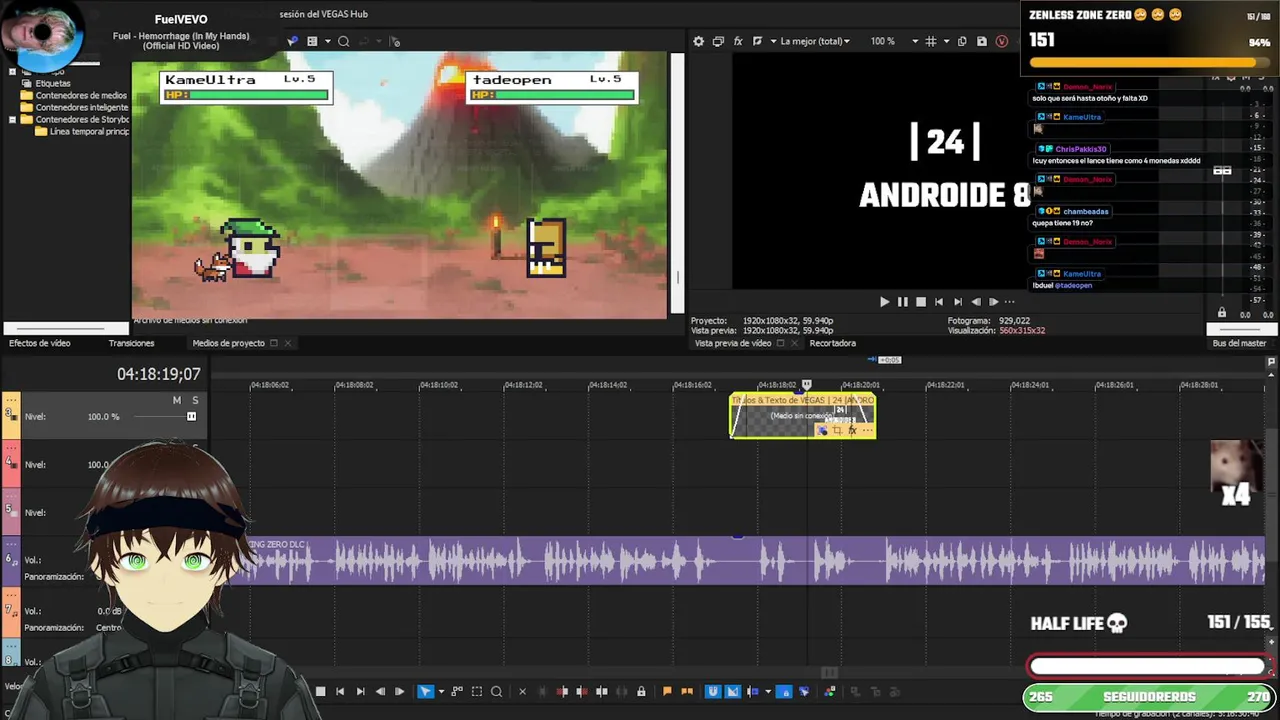Viewport: 1280px width, 720px height.
Task: Insert marker orange flag icon
Action: click(x=667, y=691)
